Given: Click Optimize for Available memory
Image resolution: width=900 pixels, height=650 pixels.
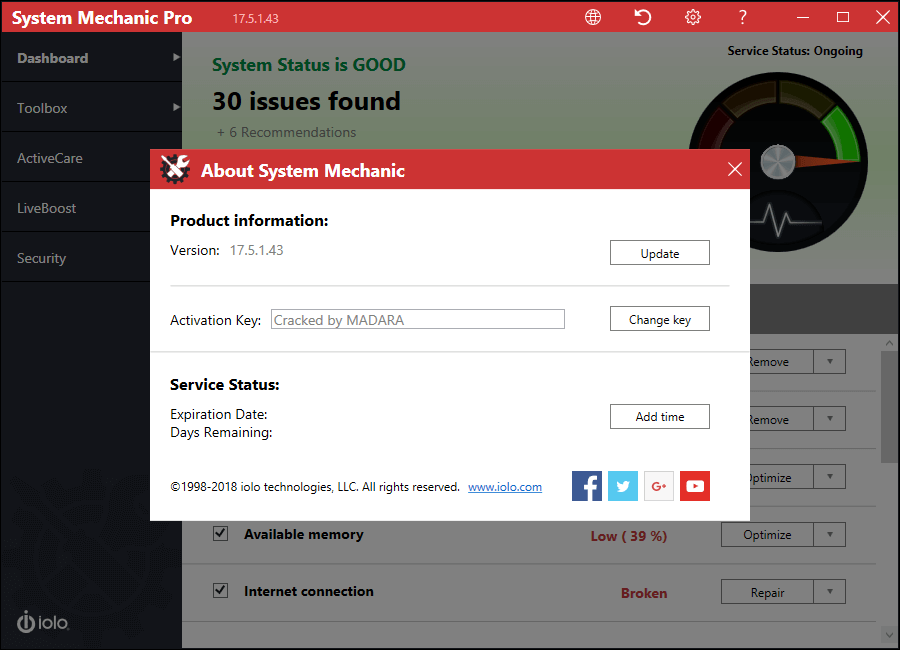Looking at the screenshot, I should 767,535.
